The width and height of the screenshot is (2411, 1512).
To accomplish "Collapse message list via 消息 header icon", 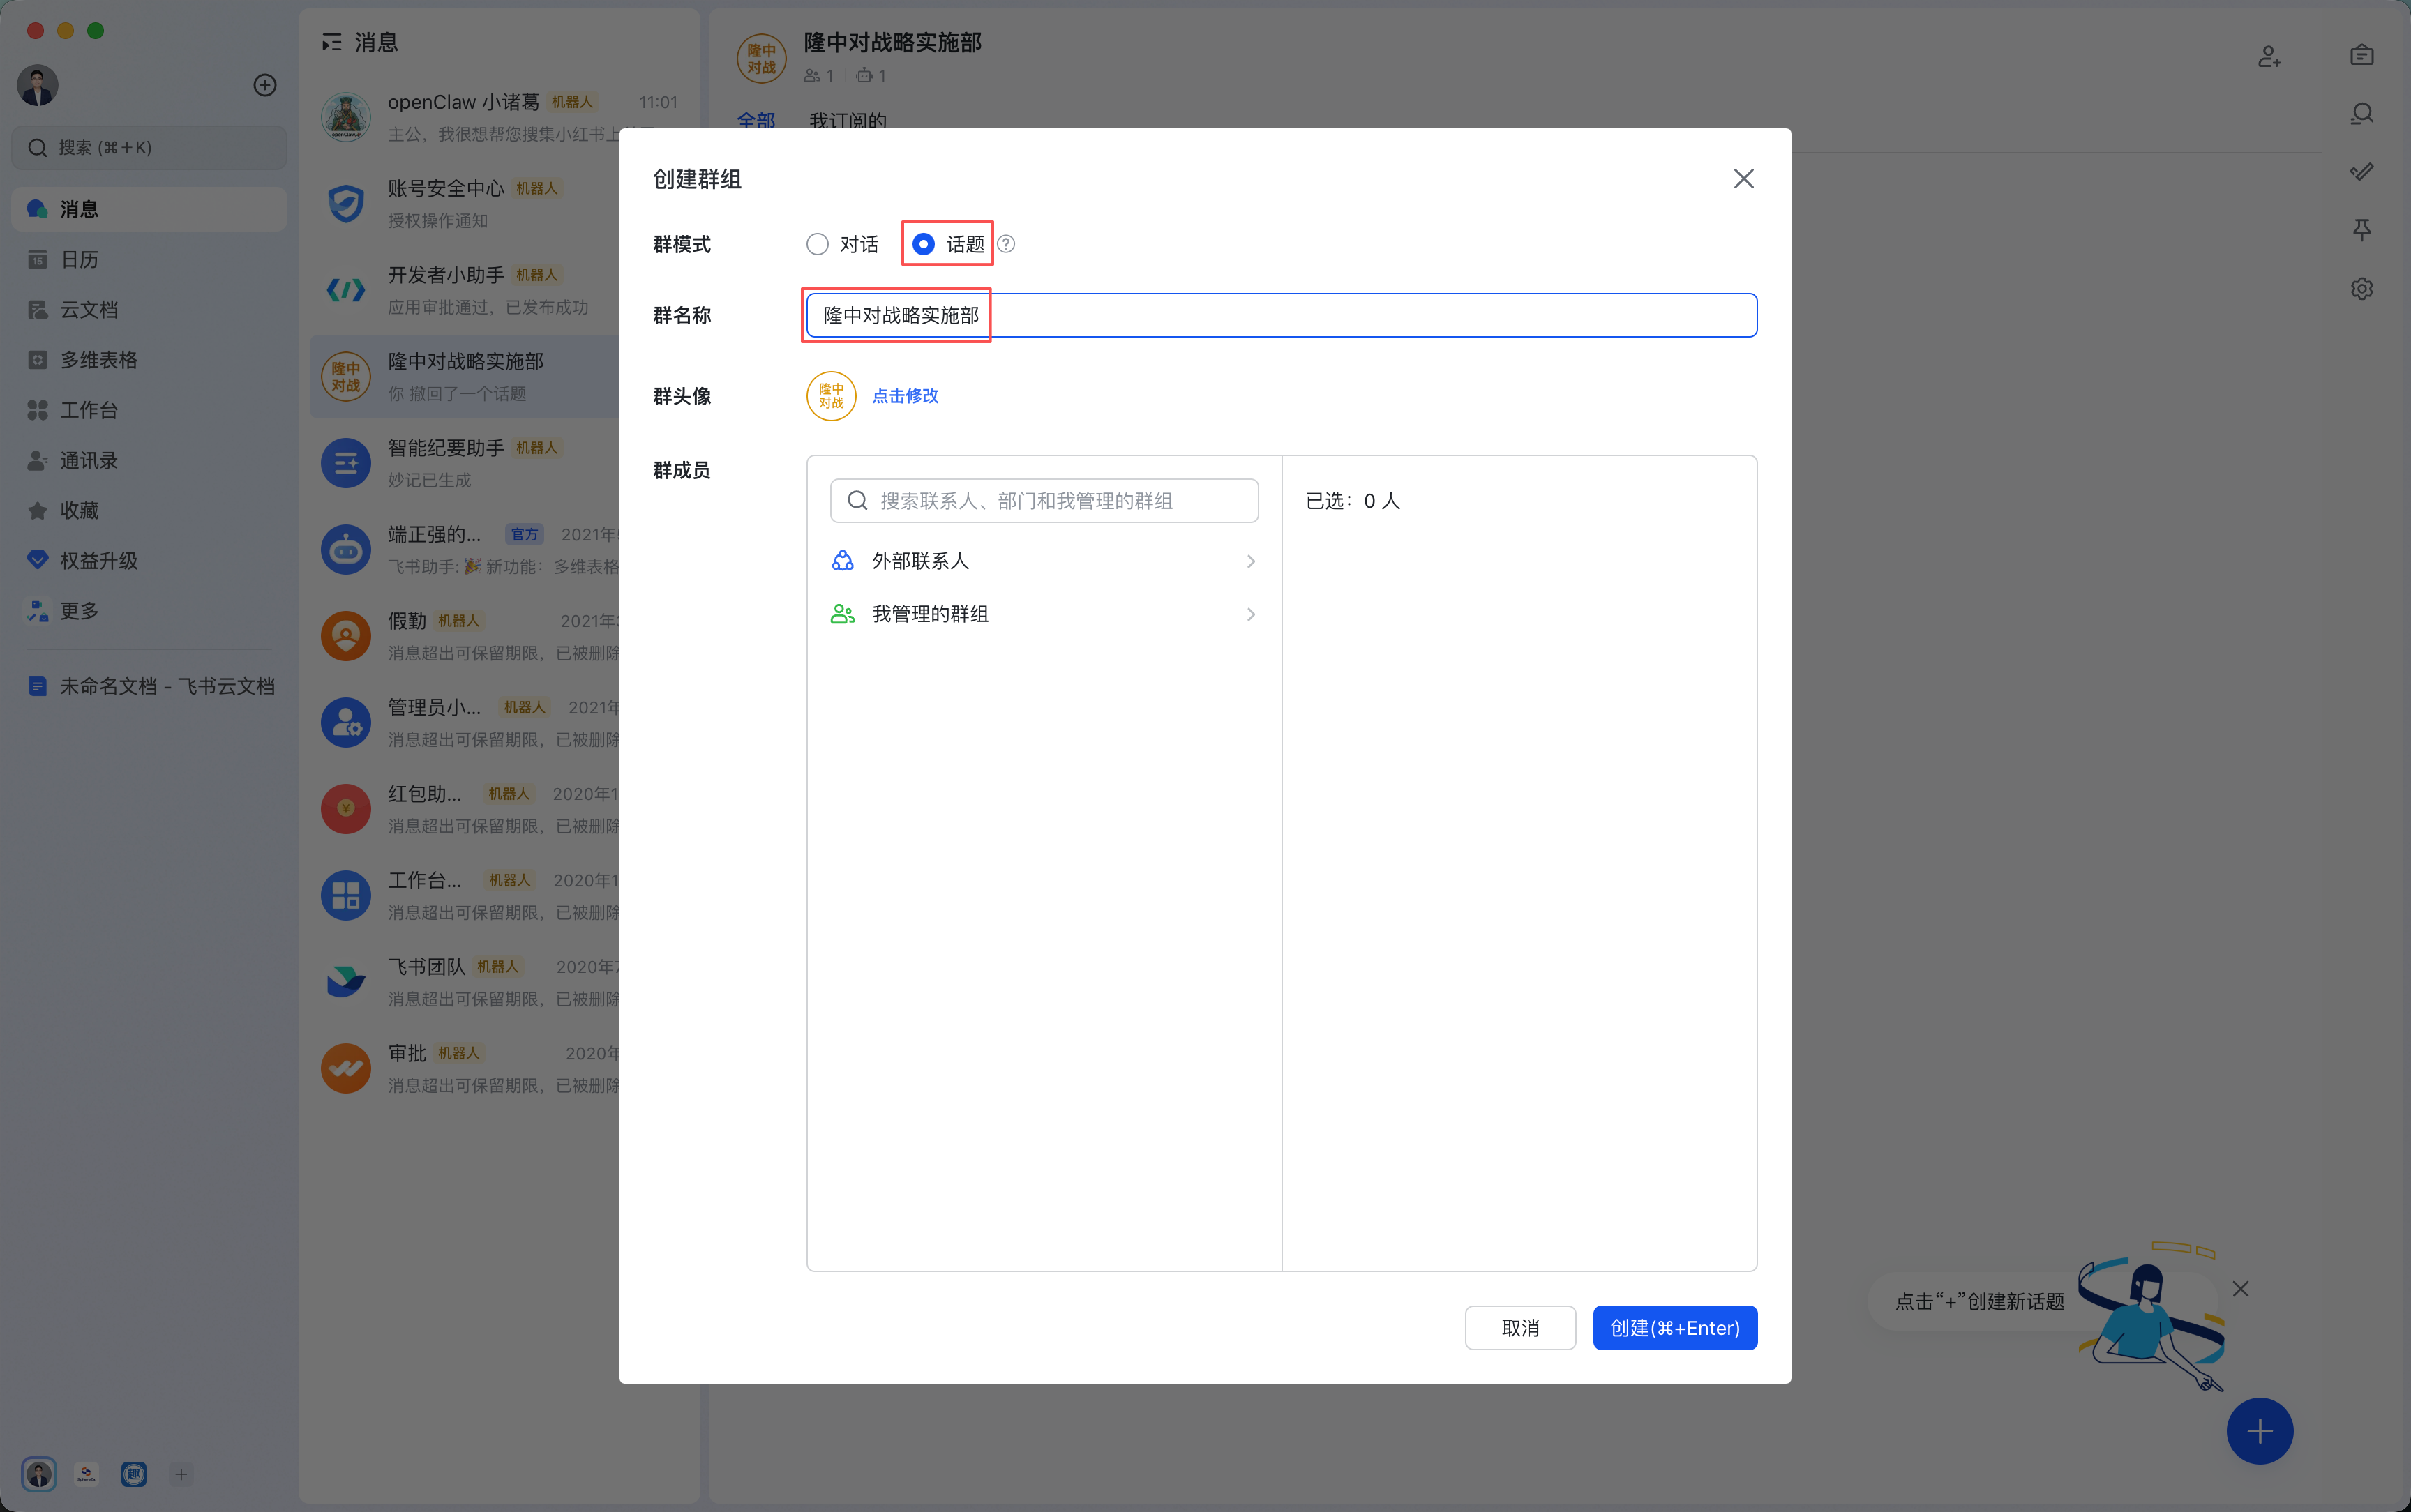I will pyautogui.click(x=331, y=42).
